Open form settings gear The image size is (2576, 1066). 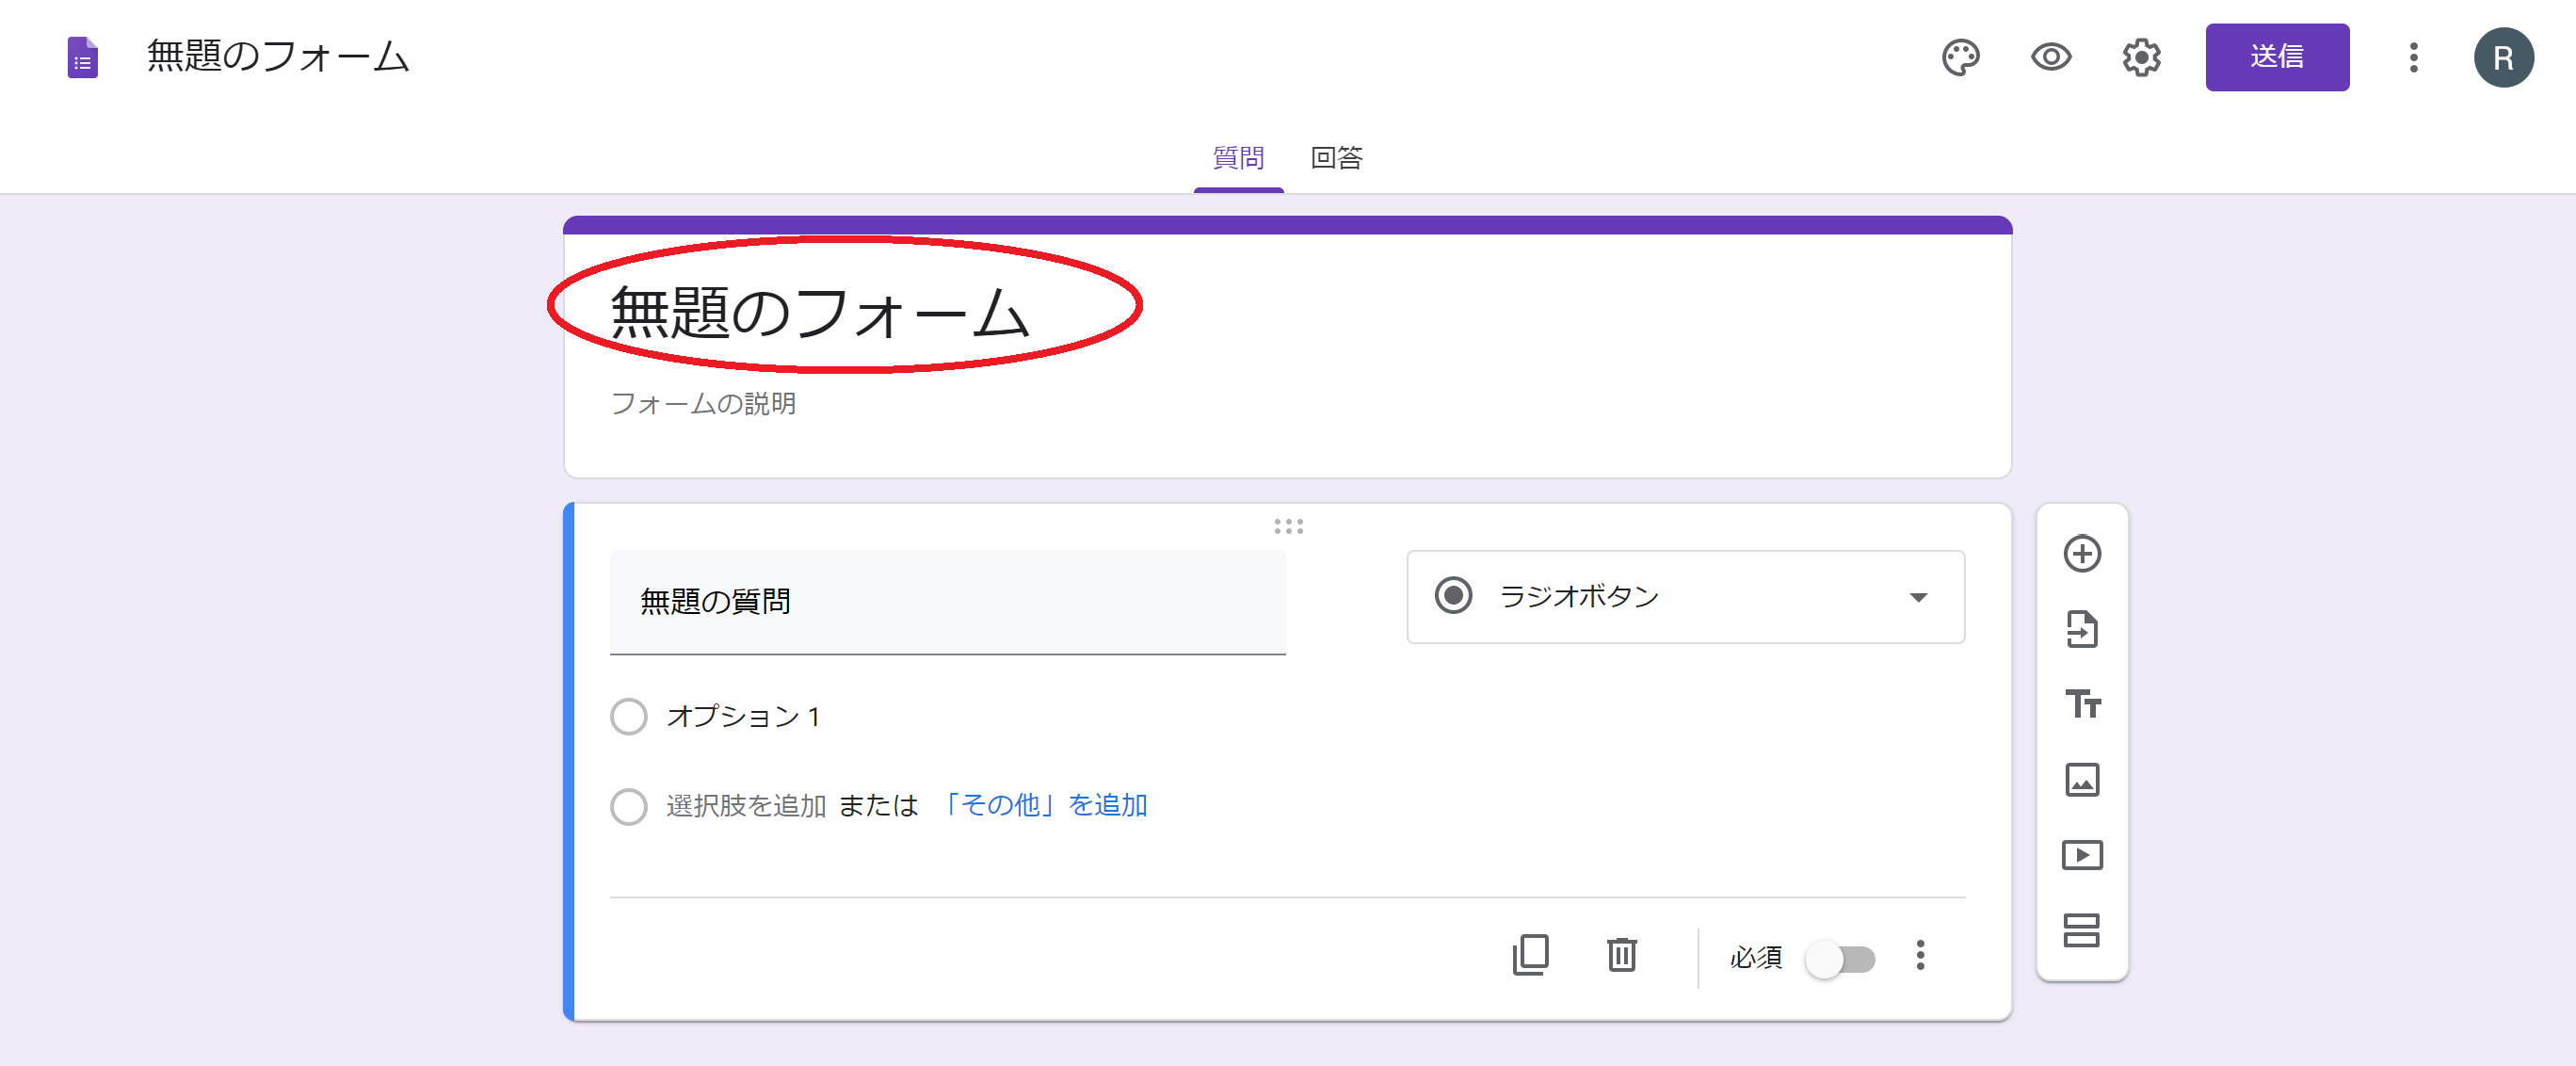pos(2141,57)
